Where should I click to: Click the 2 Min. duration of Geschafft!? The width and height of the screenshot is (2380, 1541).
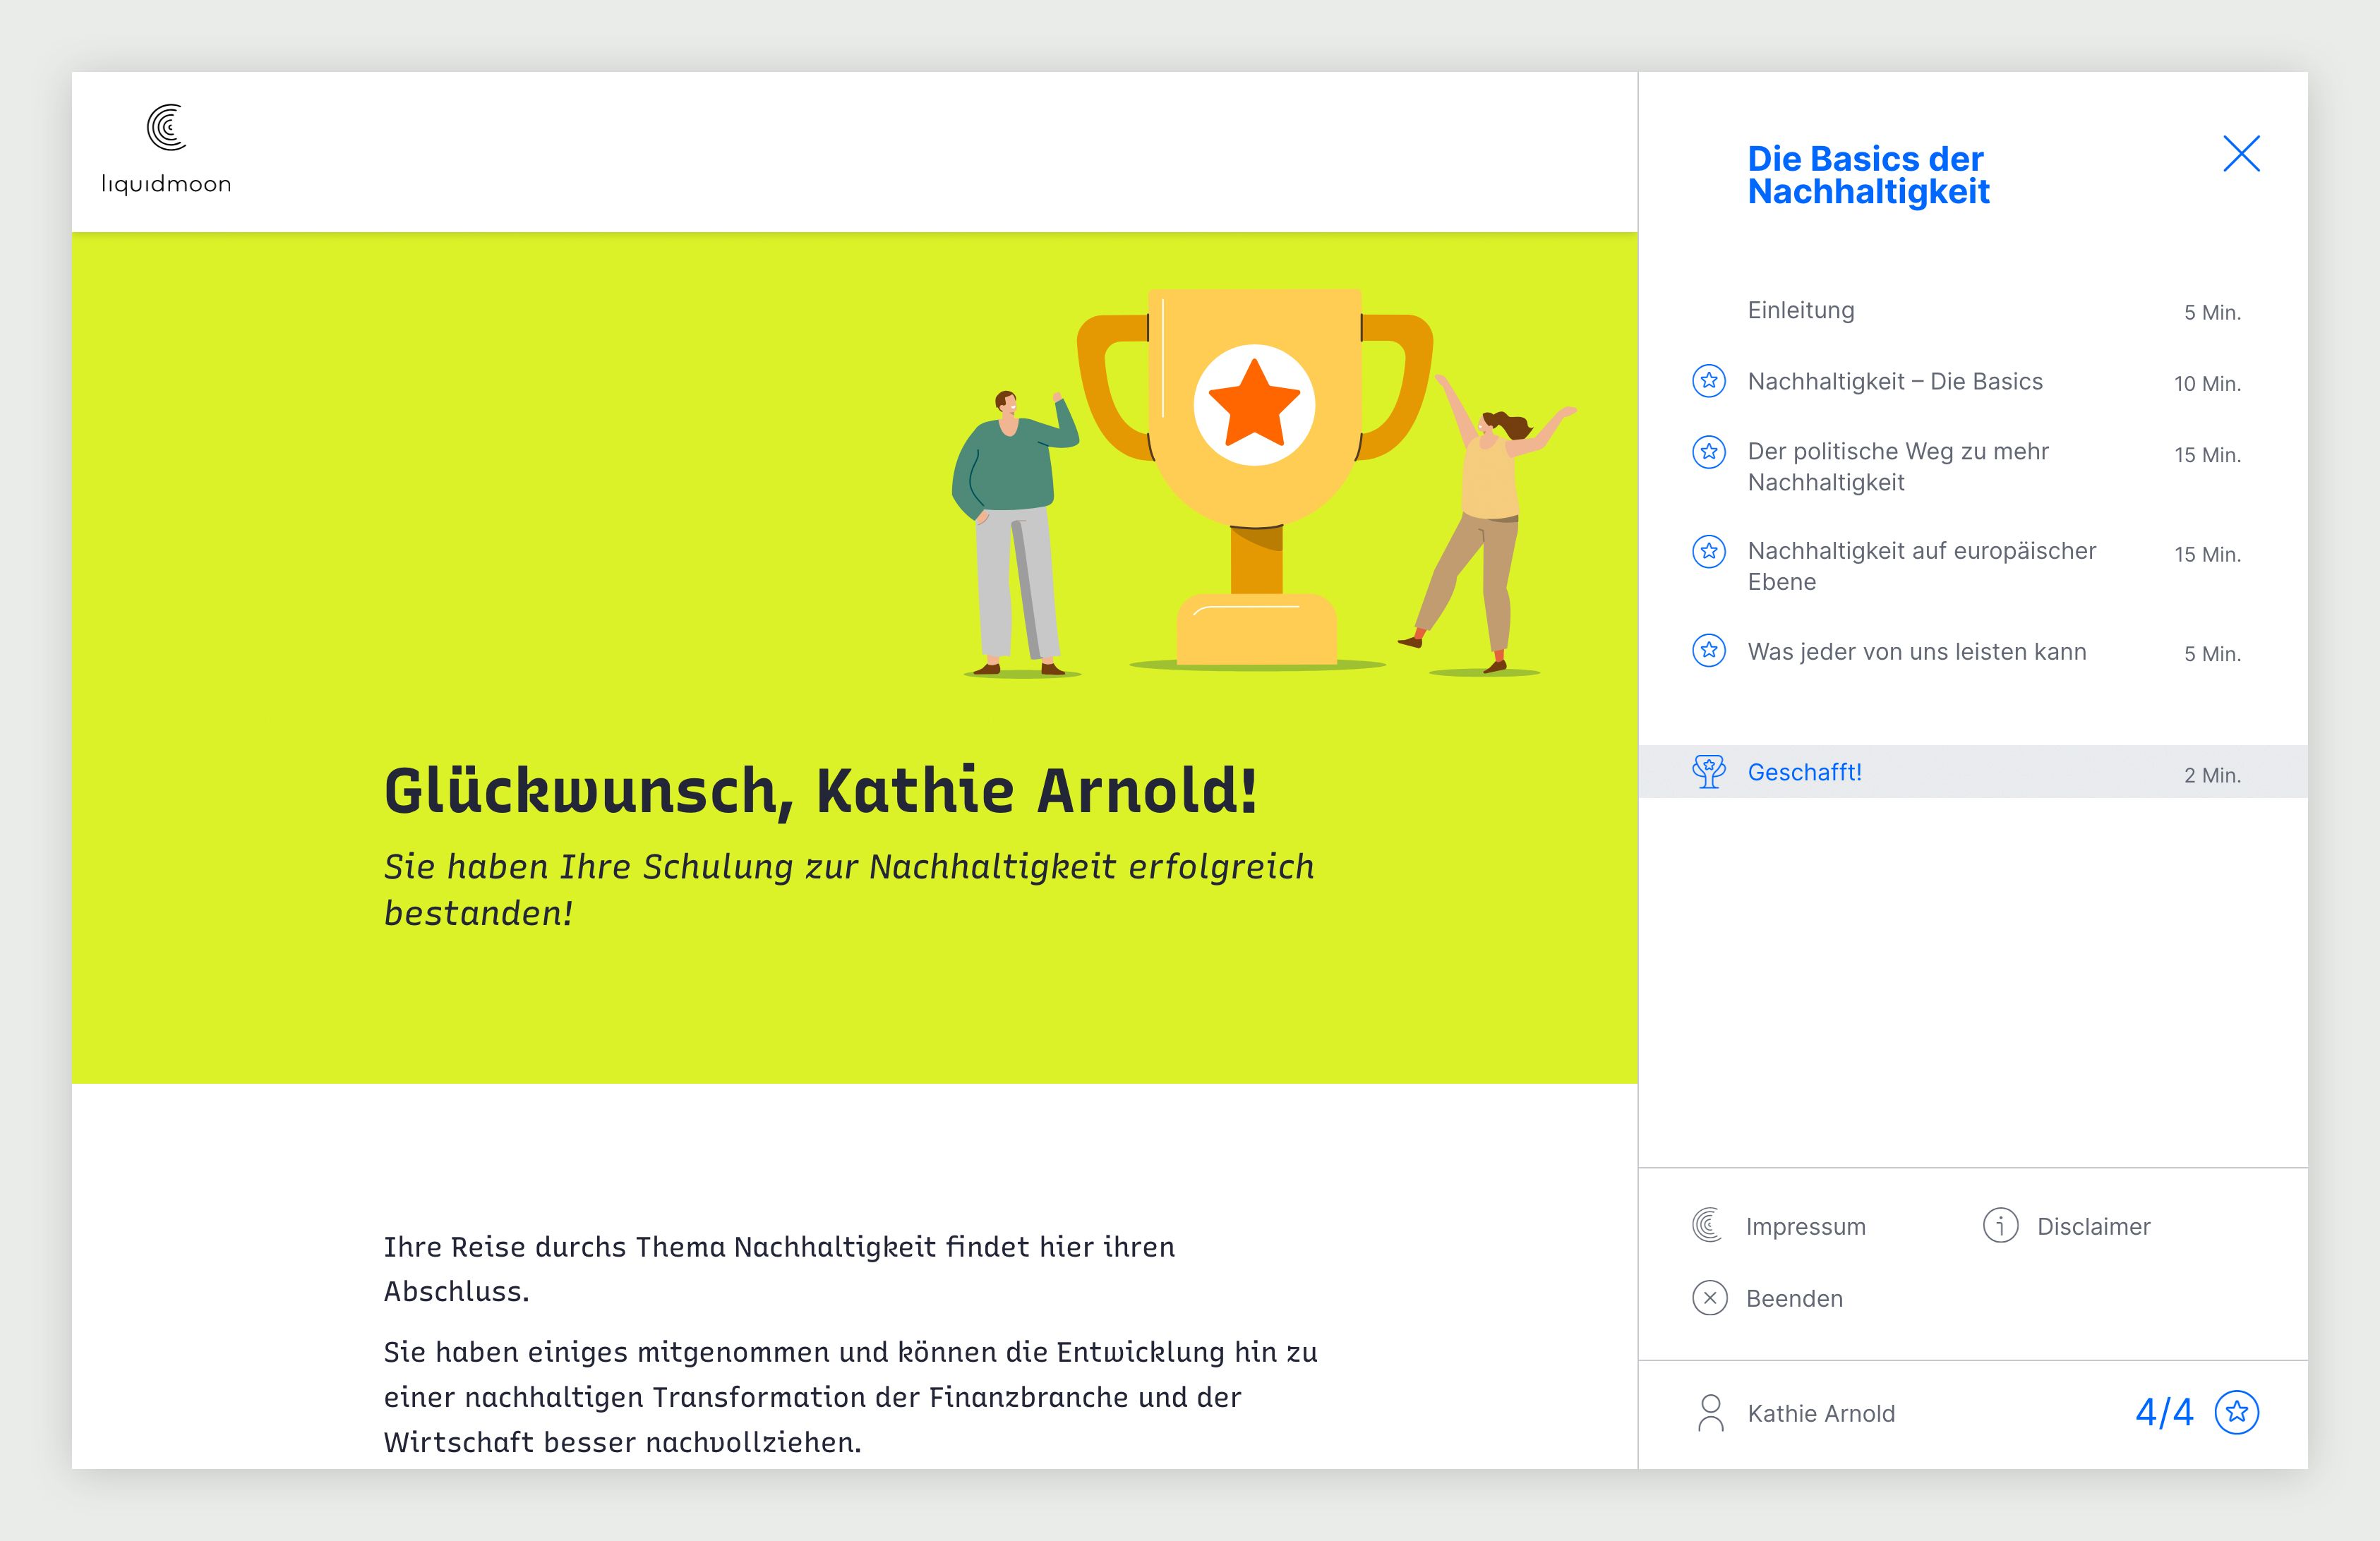click(2212, 775)
